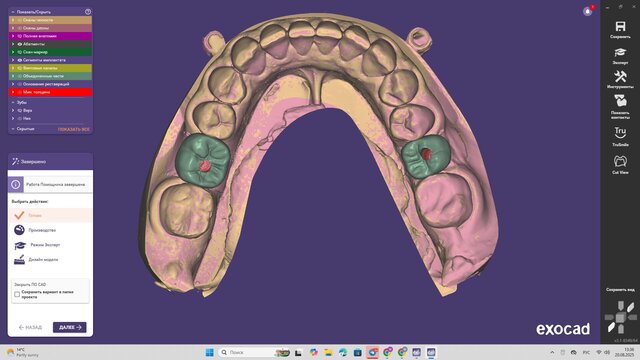Open the TruSmile rendering icon
Image resolution: width=640 pixels, height=360 pixels.
620,133
